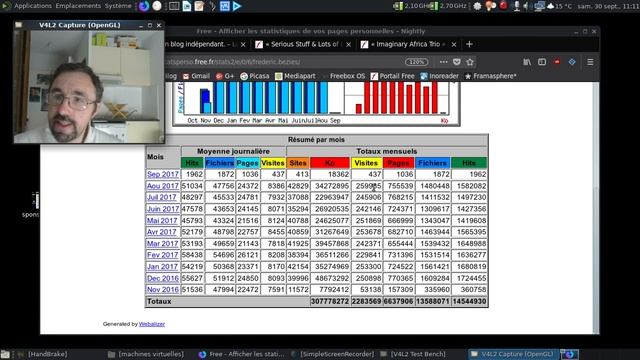
Task: Switch to V4L2 Capture (OpenGL) taskbar entry
Action: point(513,354)
